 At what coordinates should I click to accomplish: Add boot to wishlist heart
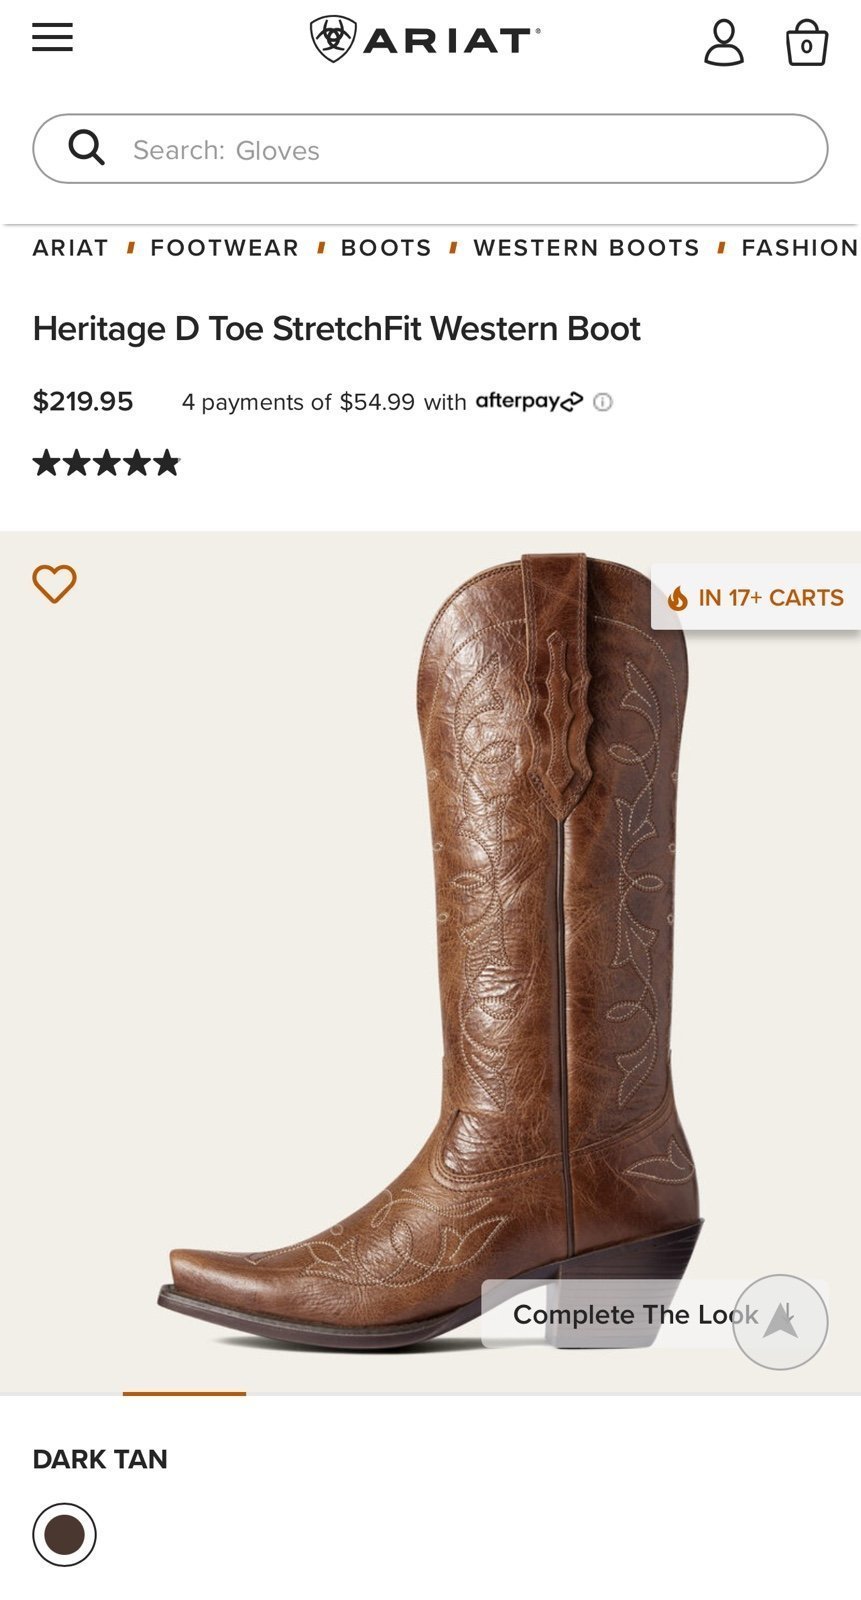pos(54,584)
